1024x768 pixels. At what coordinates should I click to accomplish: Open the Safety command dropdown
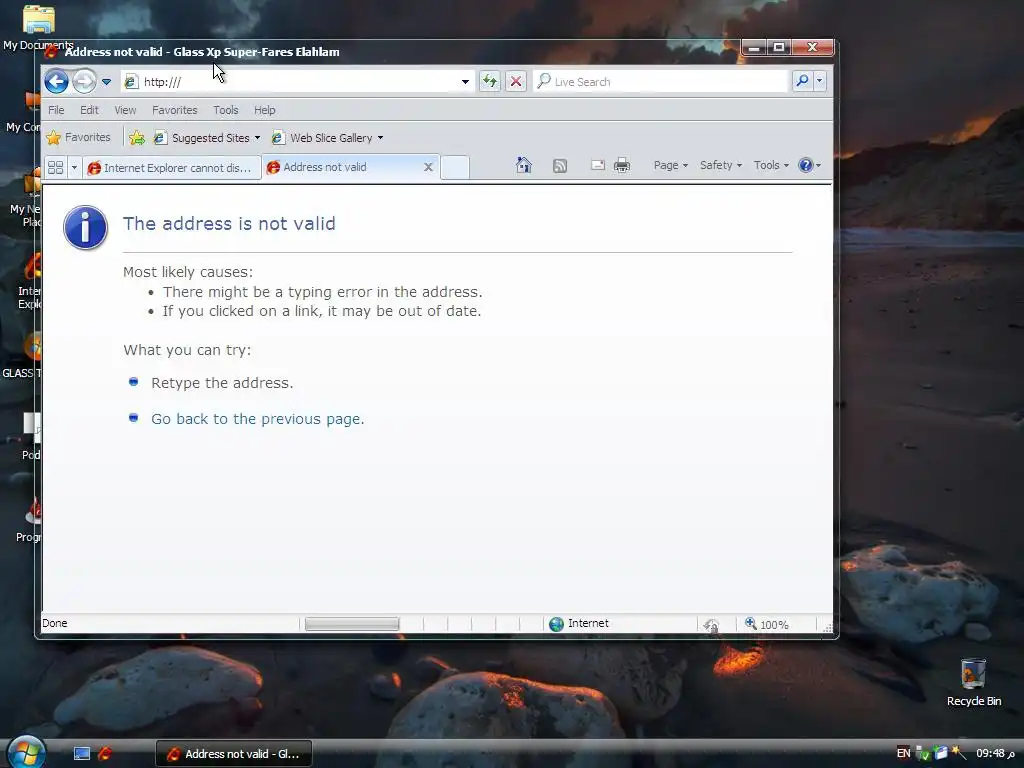coord(721,165)
